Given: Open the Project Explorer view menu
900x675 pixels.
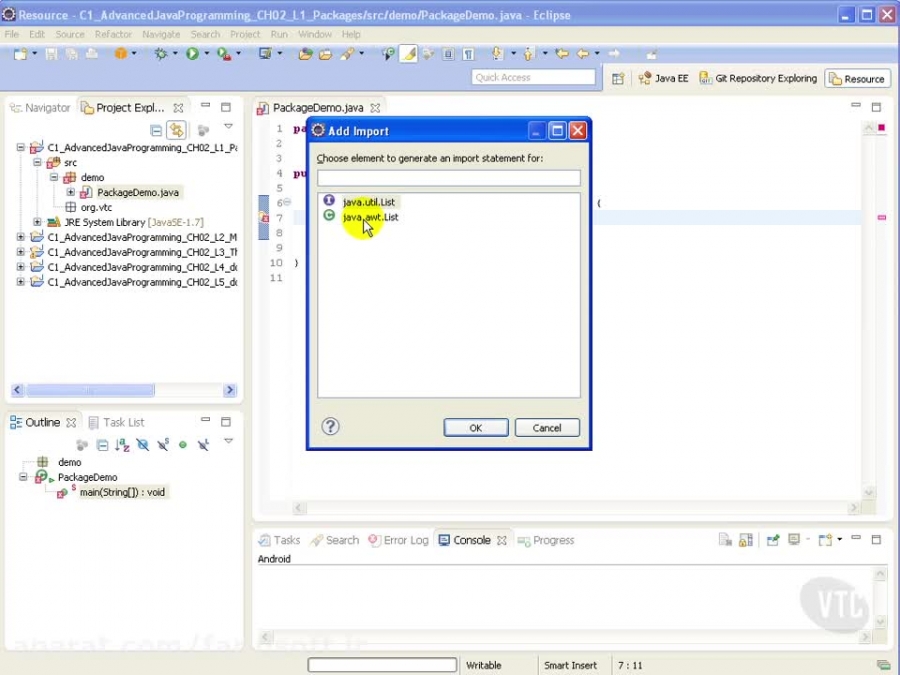Looking at the screenshot, I should 229,127.
